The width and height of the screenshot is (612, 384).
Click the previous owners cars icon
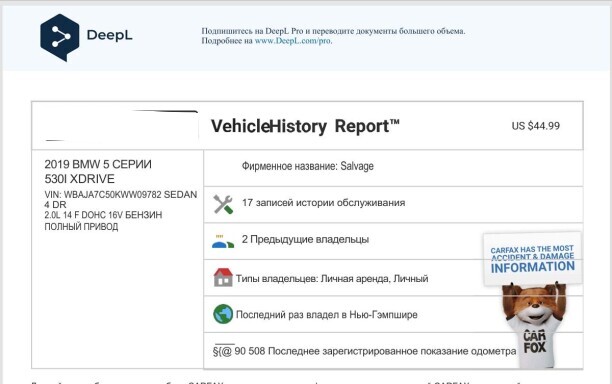[223, 242]
